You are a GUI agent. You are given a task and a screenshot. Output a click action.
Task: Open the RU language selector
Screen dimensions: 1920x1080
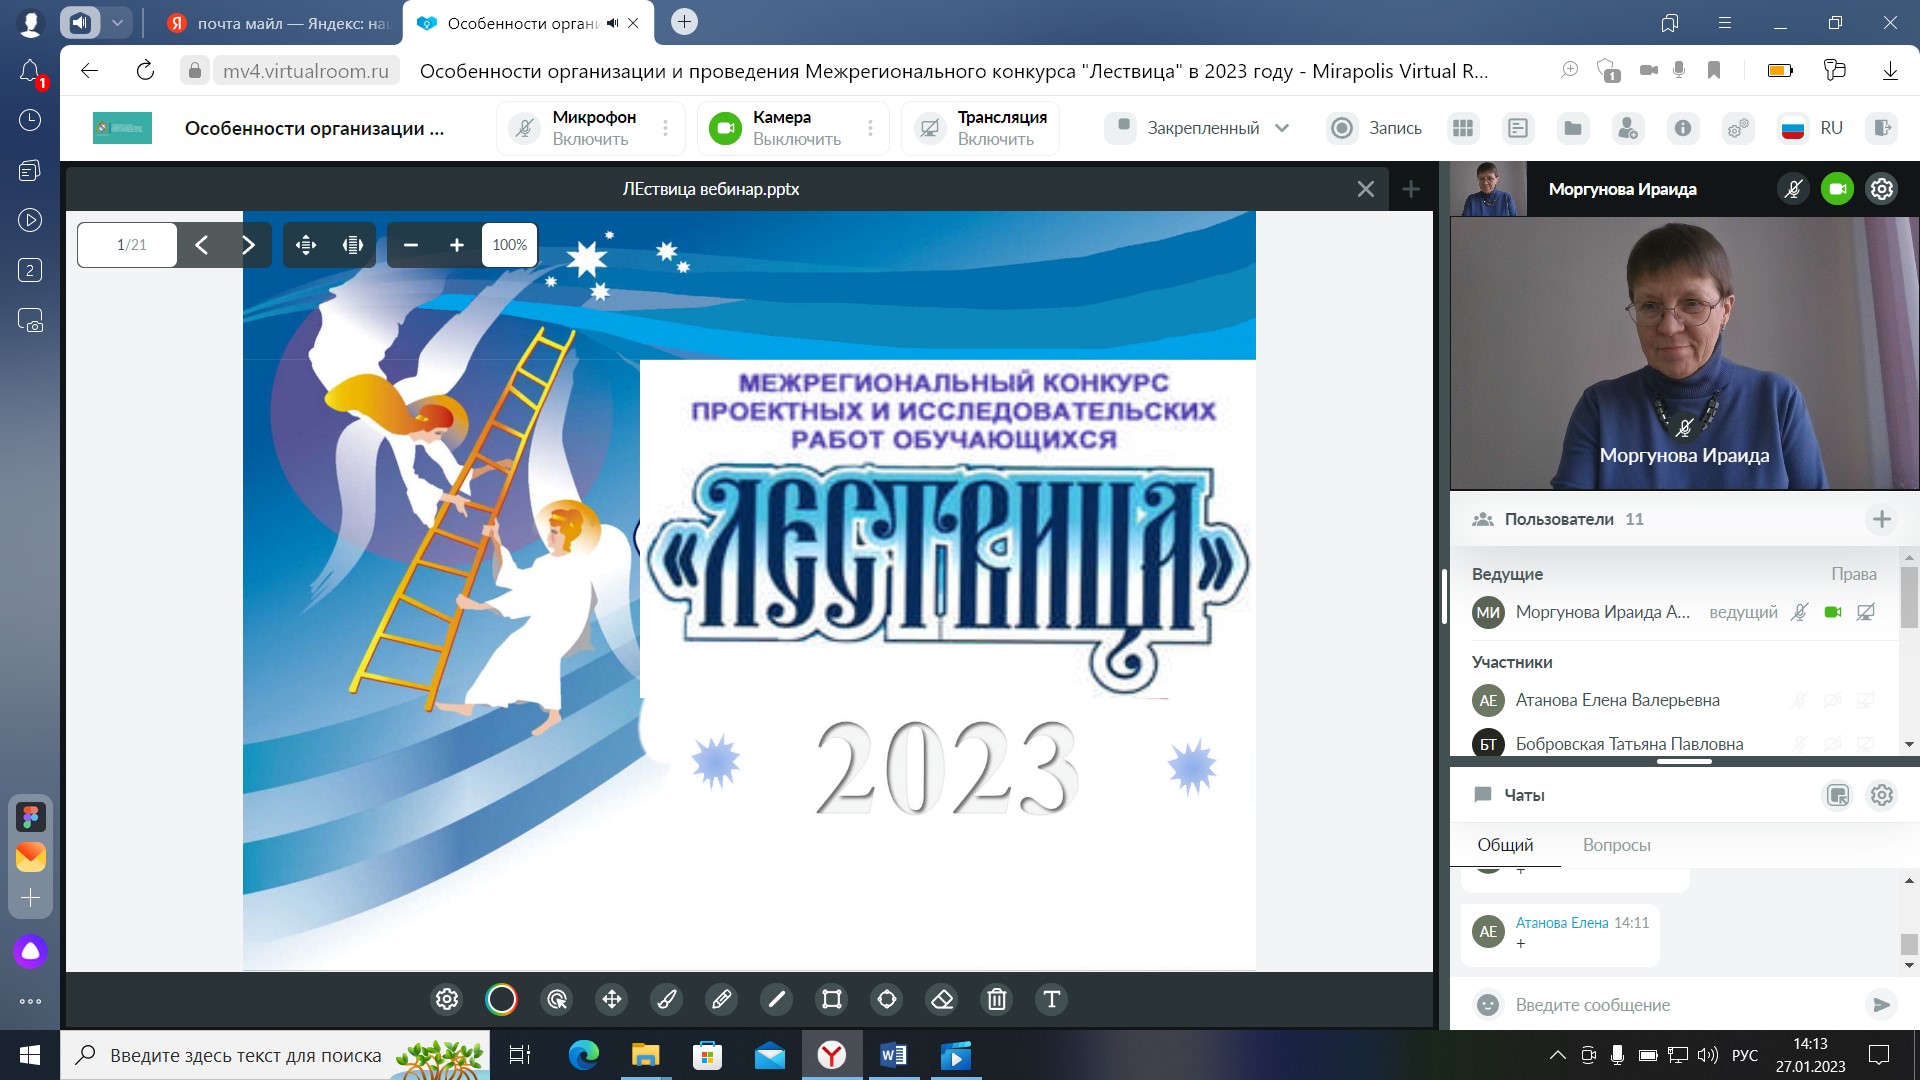(1812, 128)
